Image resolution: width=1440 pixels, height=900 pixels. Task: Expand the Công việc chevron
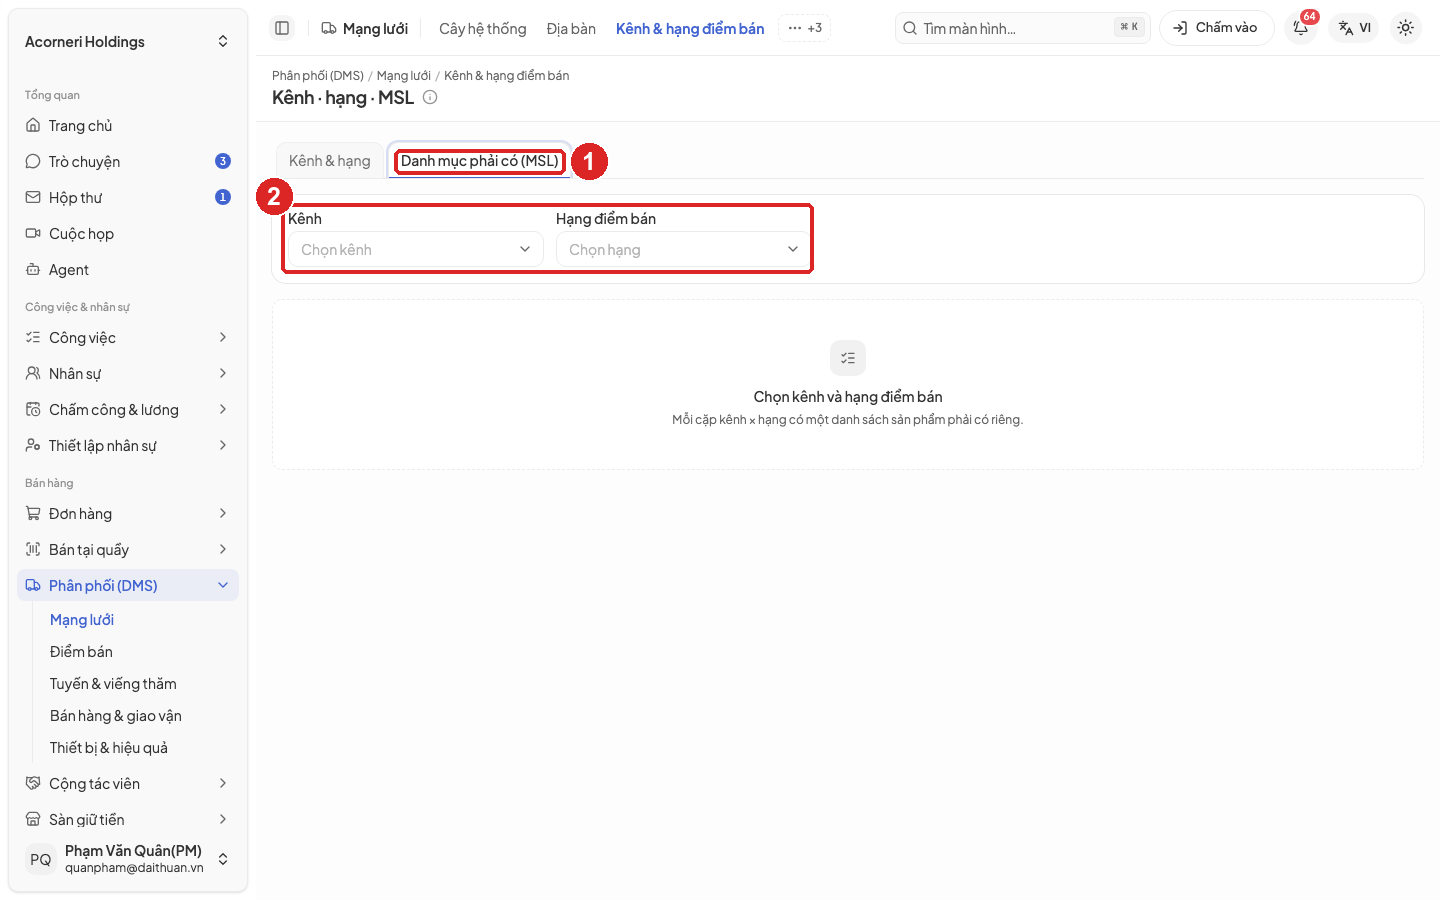coord(223,338)
